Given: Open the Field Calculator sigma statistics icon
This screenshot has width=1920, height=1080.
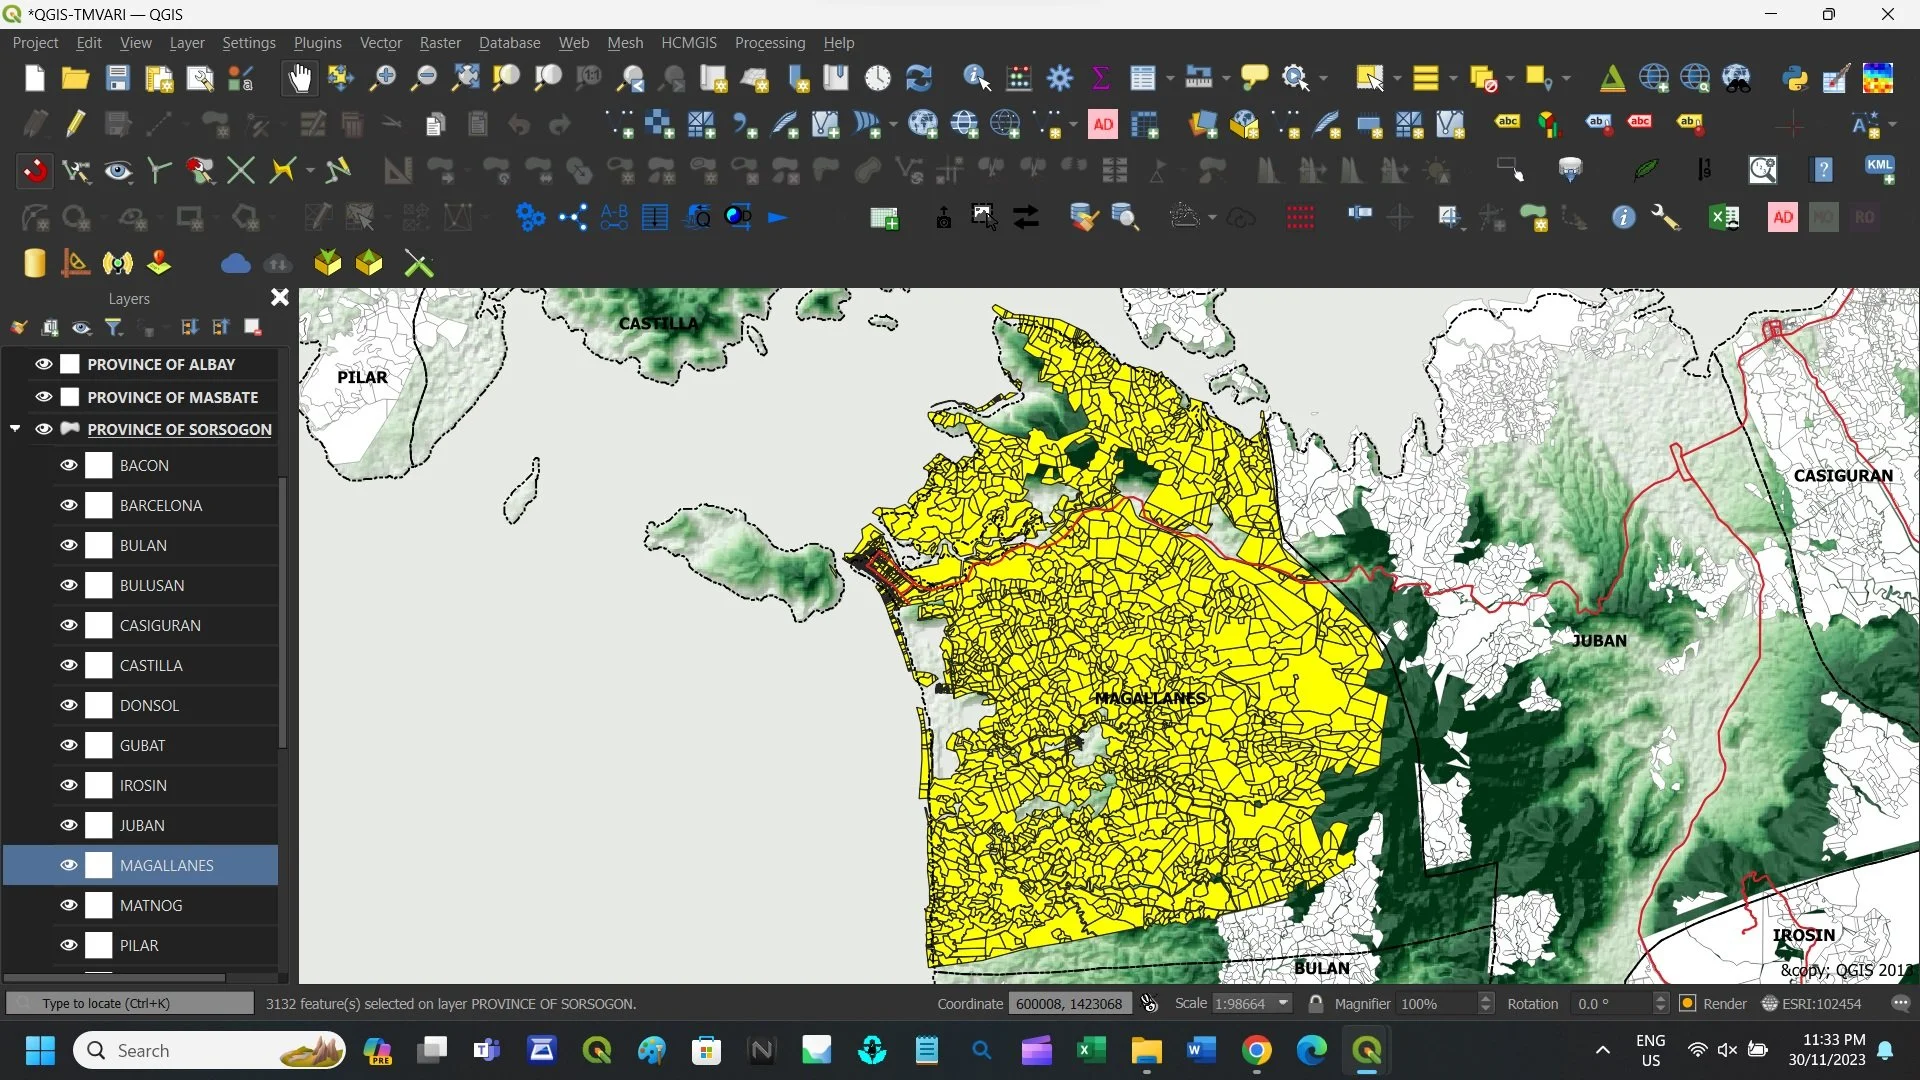Looking at the screenshot, I should point(1100,78).
